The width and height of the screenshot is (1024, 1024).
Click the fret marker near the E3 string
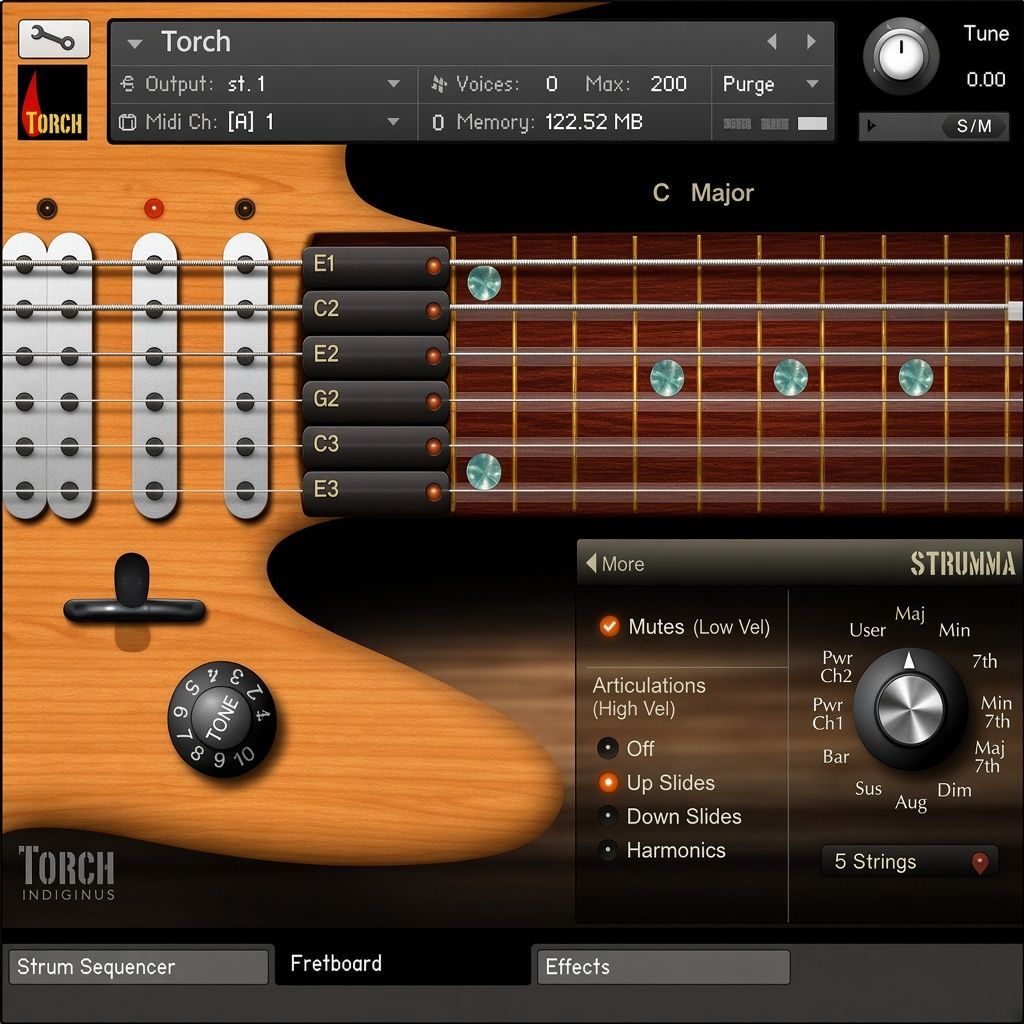click(x=484, y=471)
